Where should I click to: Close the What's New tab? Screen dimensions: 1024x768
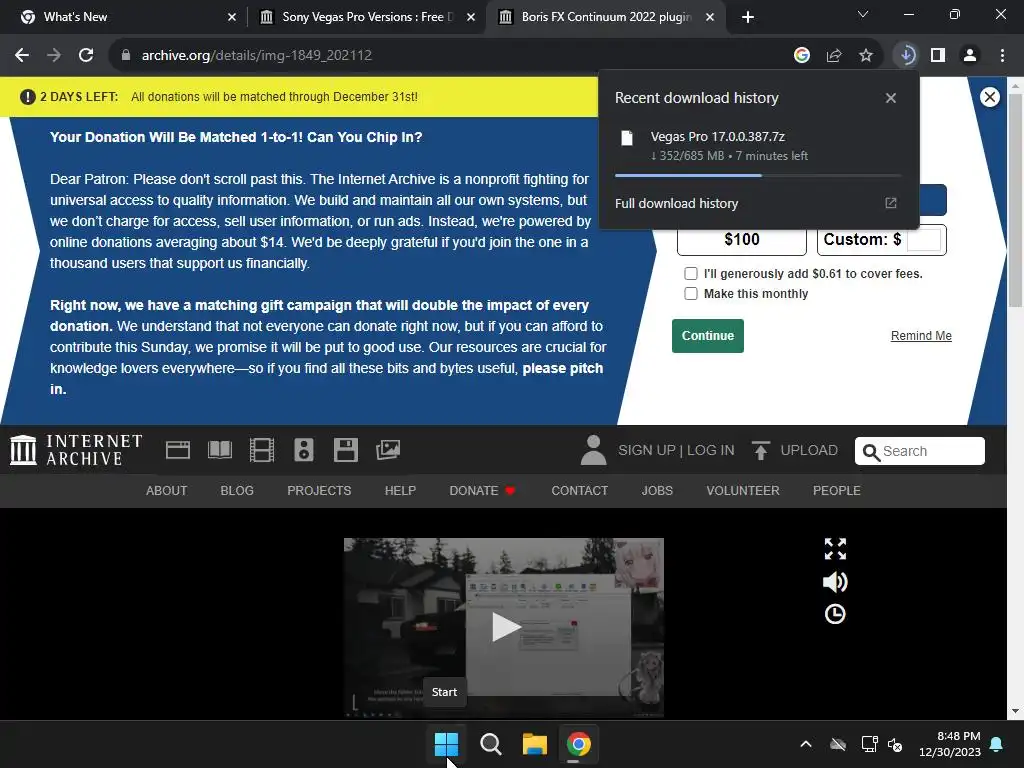(232, 17)
